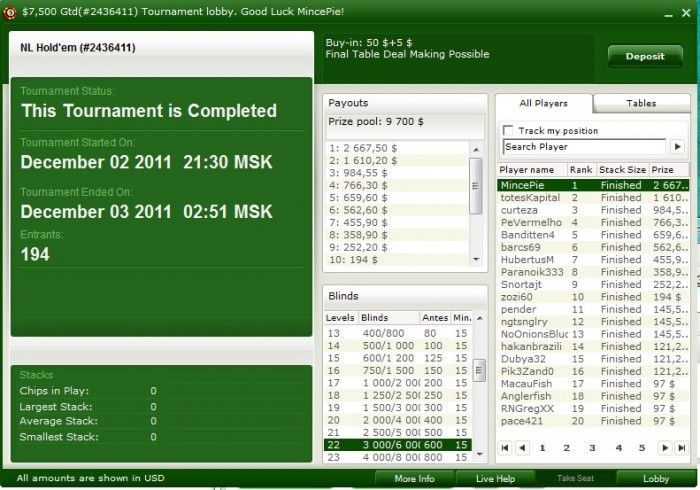
Task: Sort by Rank column header
Action: pos(581,170)
